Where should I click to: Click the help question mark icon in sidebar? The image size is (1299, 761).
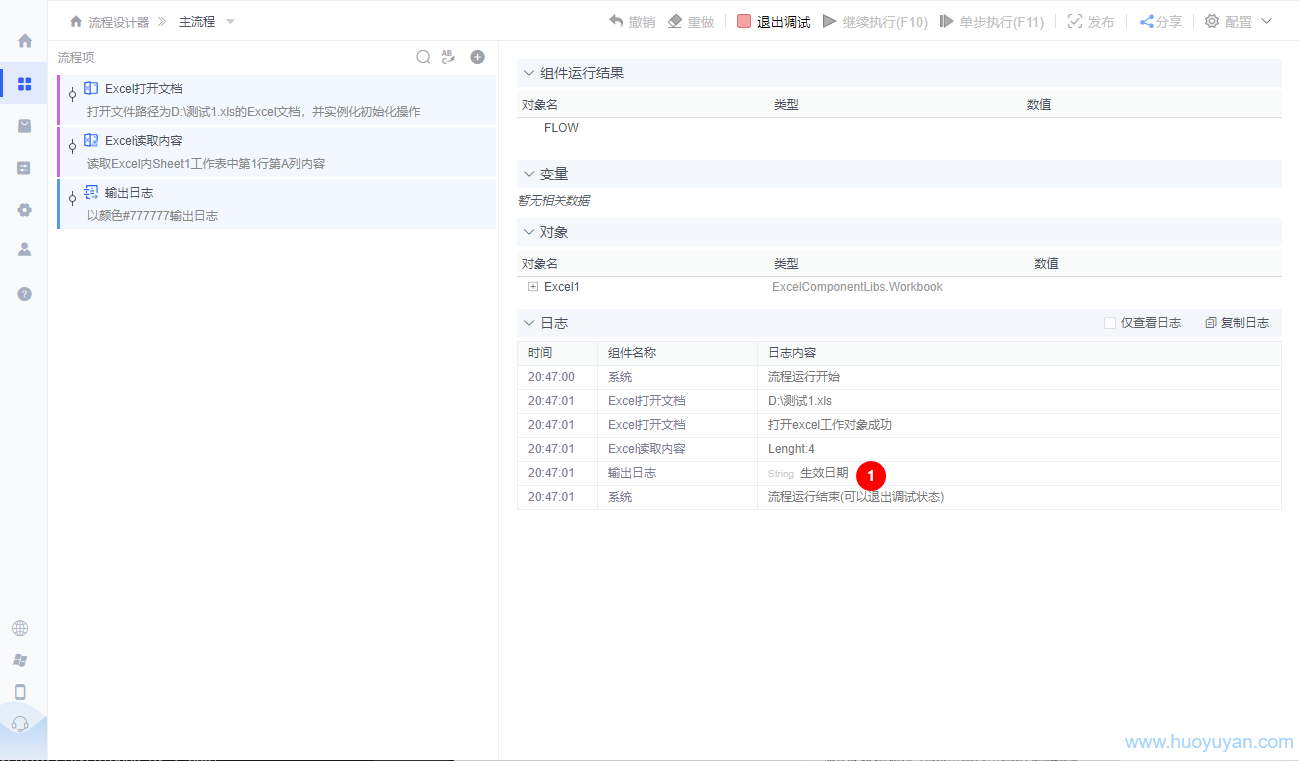[22, 293]
